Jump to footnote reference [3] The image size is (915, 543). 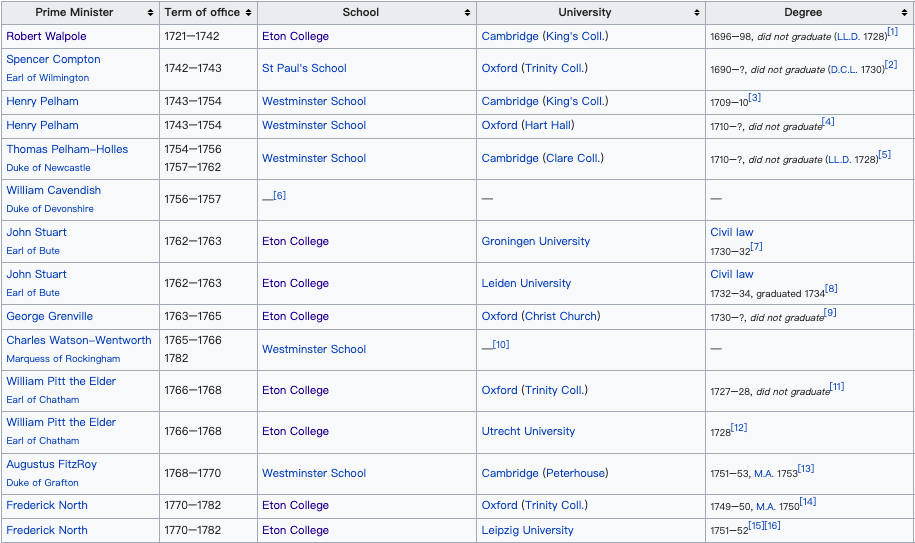pos(755,97)
